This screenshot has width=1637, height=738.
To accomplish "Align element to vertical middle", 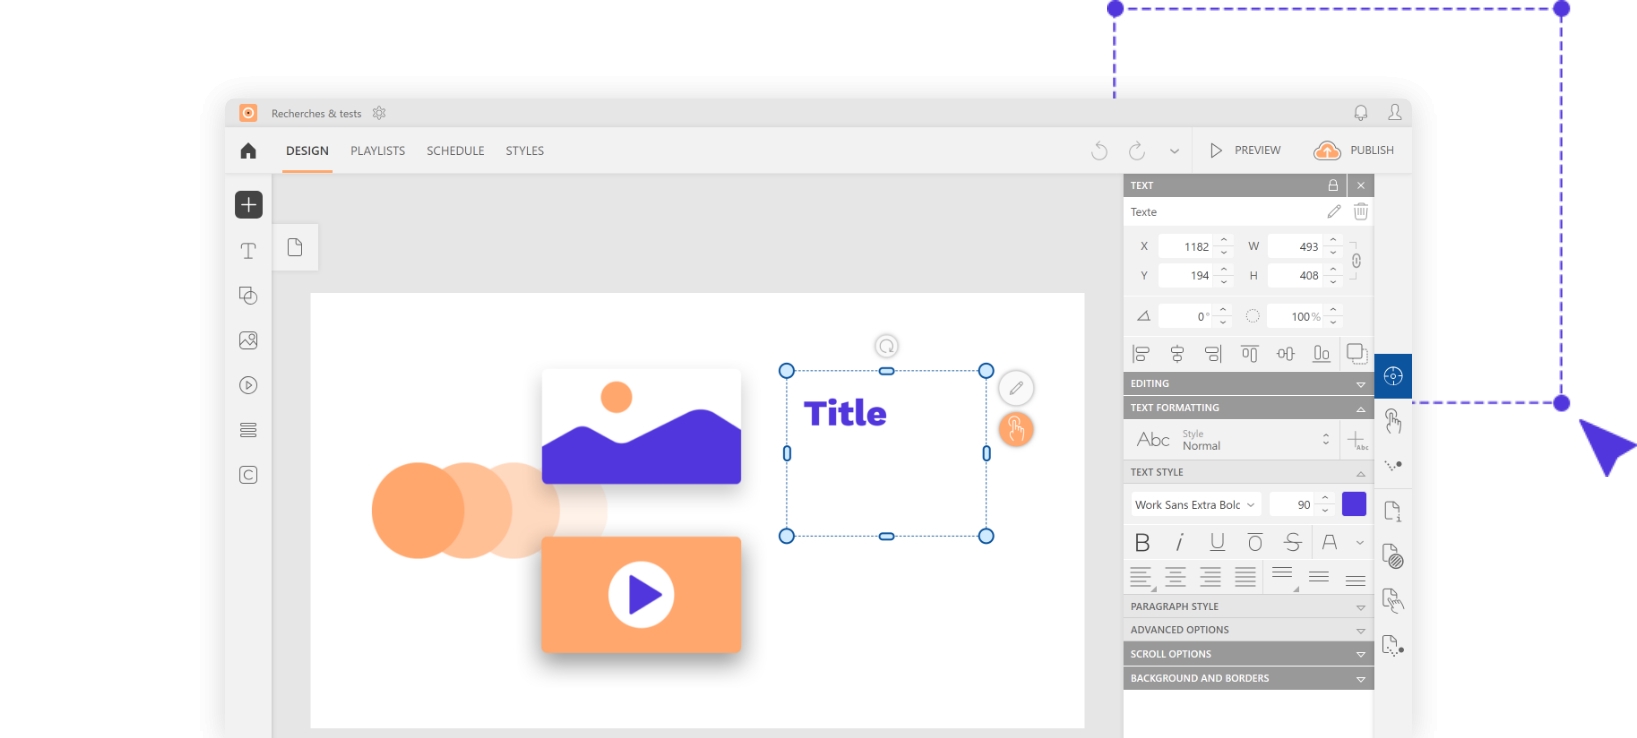I will coord(1285,354).
